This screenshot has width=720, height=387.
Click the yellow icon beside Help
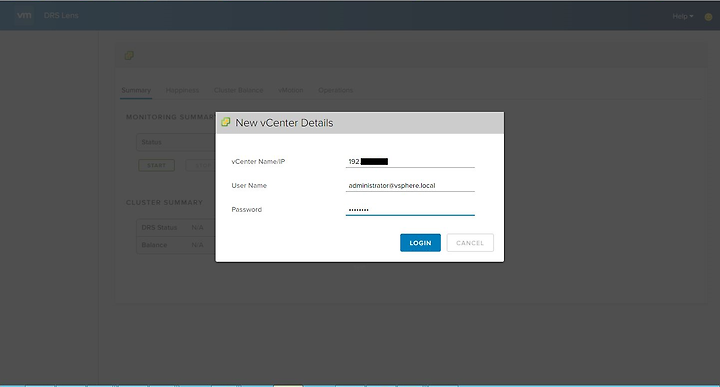click(709, 17)
